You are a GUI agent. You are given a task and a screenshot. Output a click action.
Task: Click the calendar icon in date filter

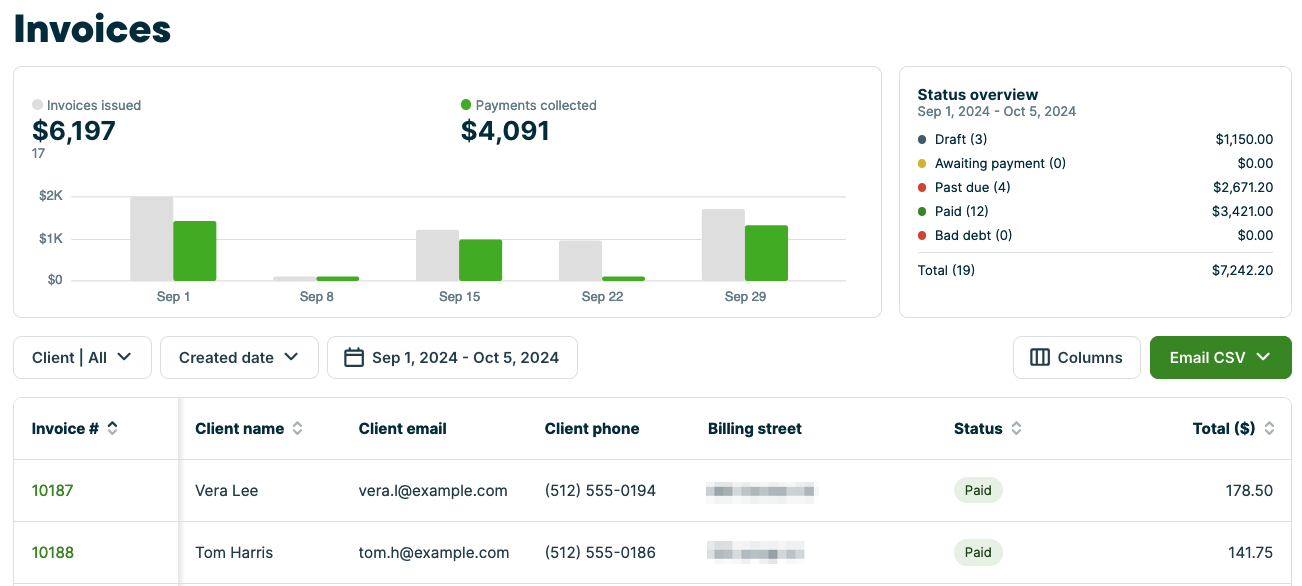353,357
